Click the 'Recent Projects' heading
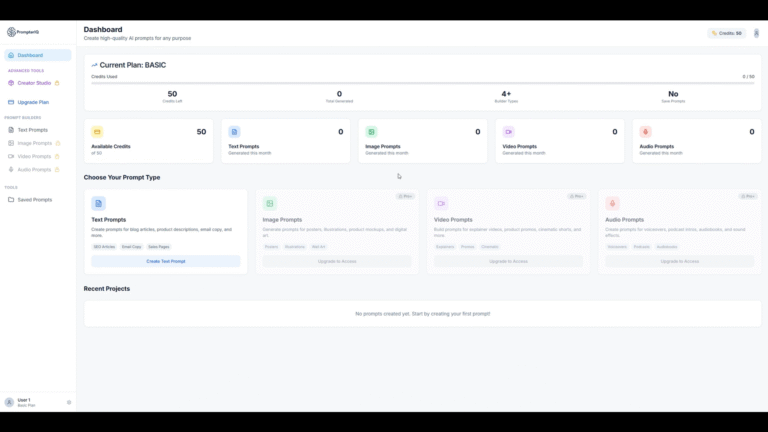 (107, 288)
